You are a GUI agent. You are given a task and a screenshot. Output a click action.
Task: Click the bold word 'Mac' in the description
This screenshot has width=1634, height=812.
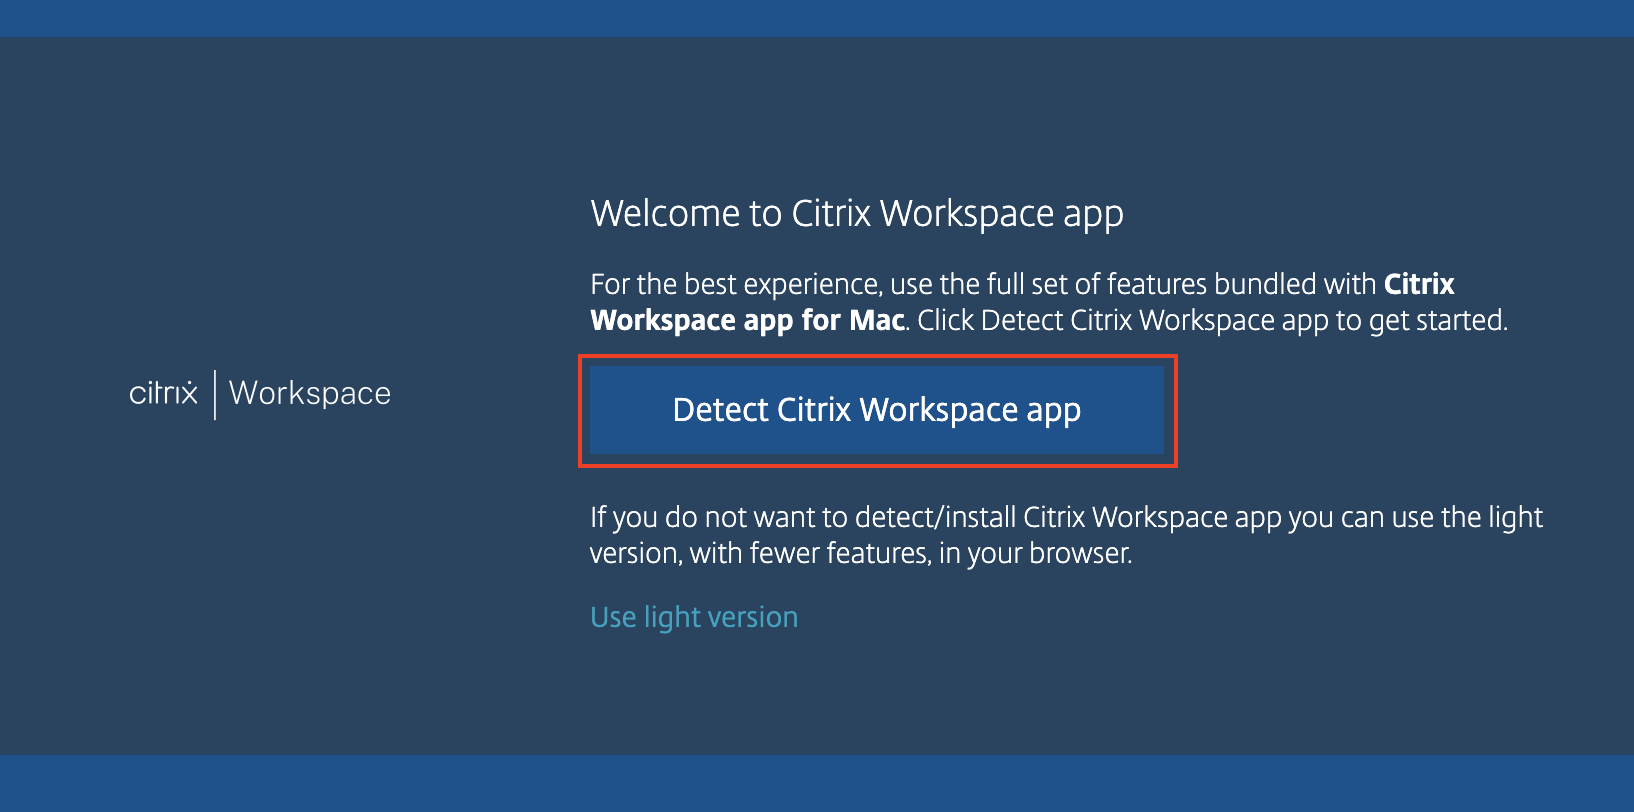(876, 321)
